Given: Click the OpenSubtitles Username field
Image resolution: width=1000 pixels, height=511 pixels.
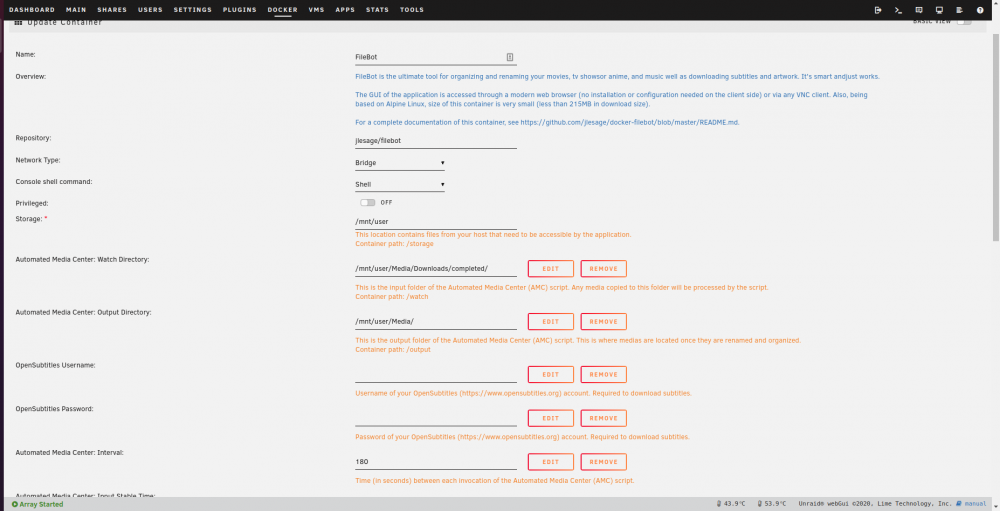Looking at the screenshot, I should [x=436, y=374].
